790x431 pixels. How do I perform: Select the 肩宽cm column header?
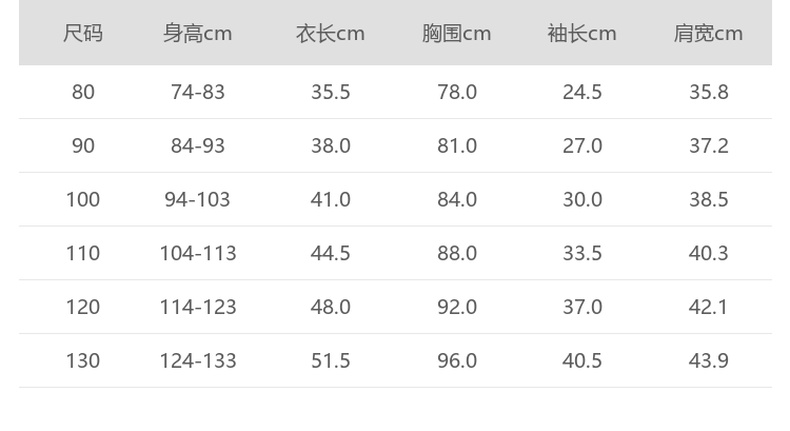coord(708,34)
